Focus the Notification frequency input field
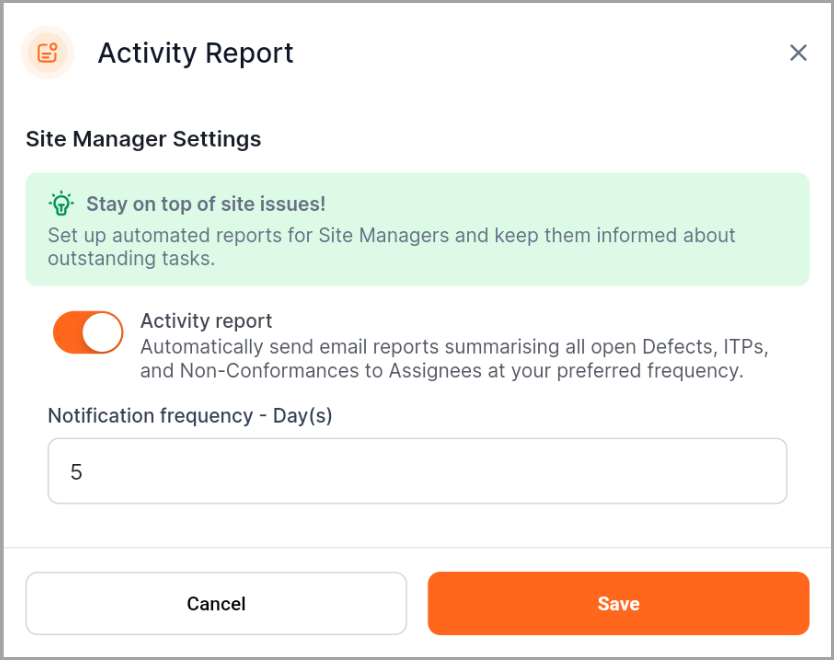The width and height of the screenshot is (834, 660). coord(417,471)
